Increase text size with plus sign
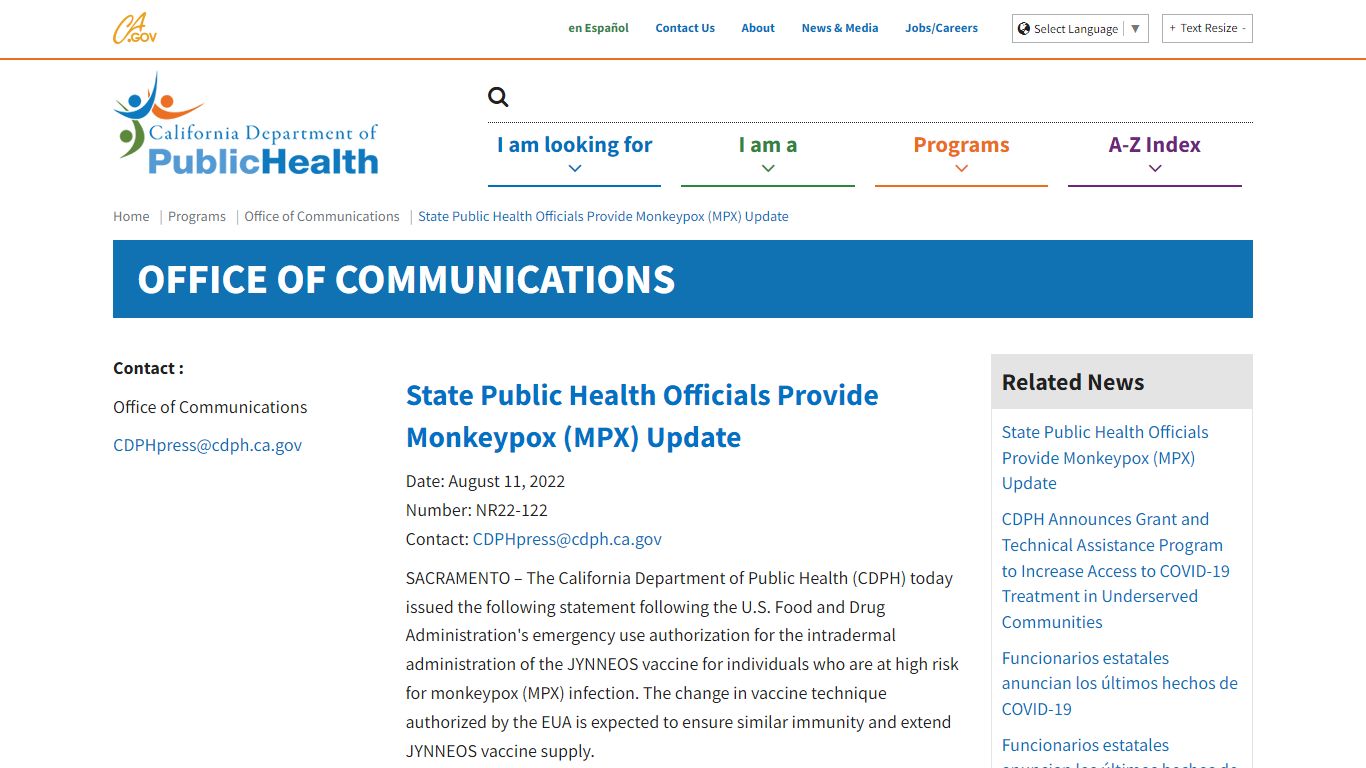Image resolution: width=1366 pixels, height=768 pixels. (x=1173, y=28)
